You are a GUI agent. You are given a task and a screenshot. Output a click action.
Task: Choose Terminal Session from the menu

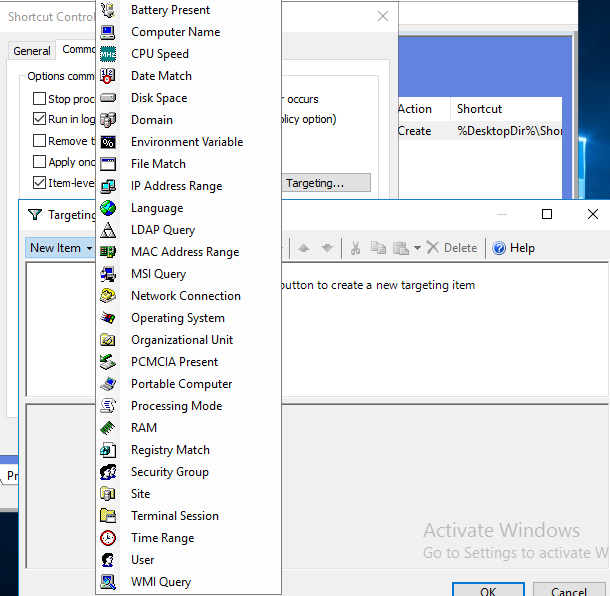pyautogui.click(x=188, y=516)
